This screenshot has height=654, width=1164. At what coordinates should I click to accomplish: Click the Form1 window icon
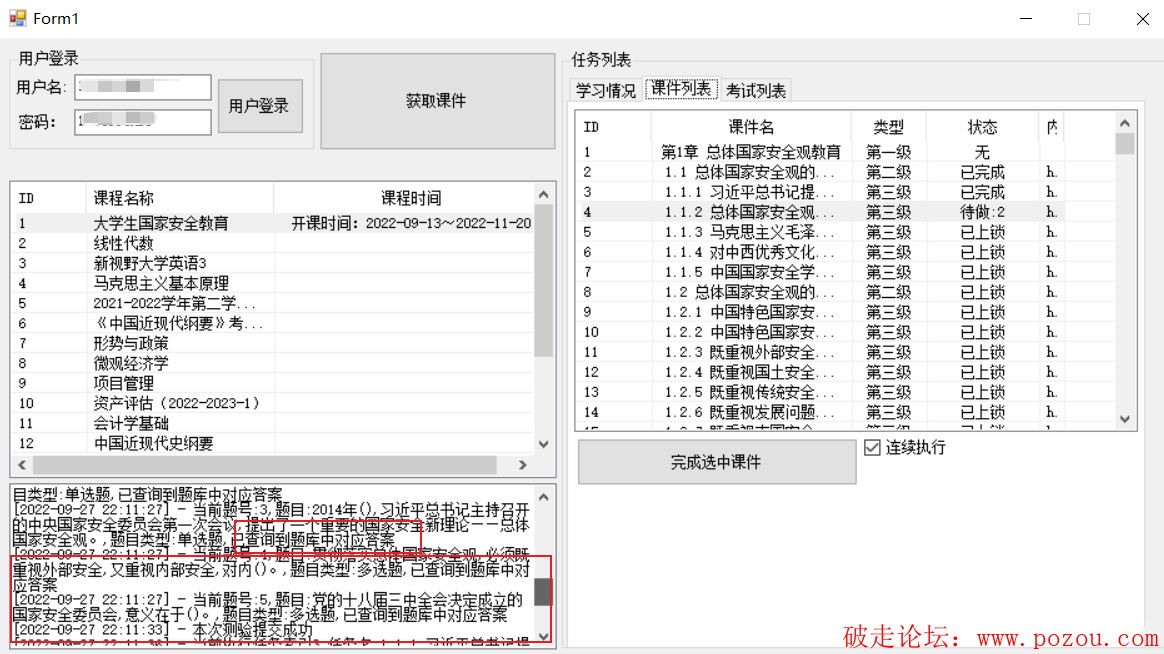click(18, 18)
